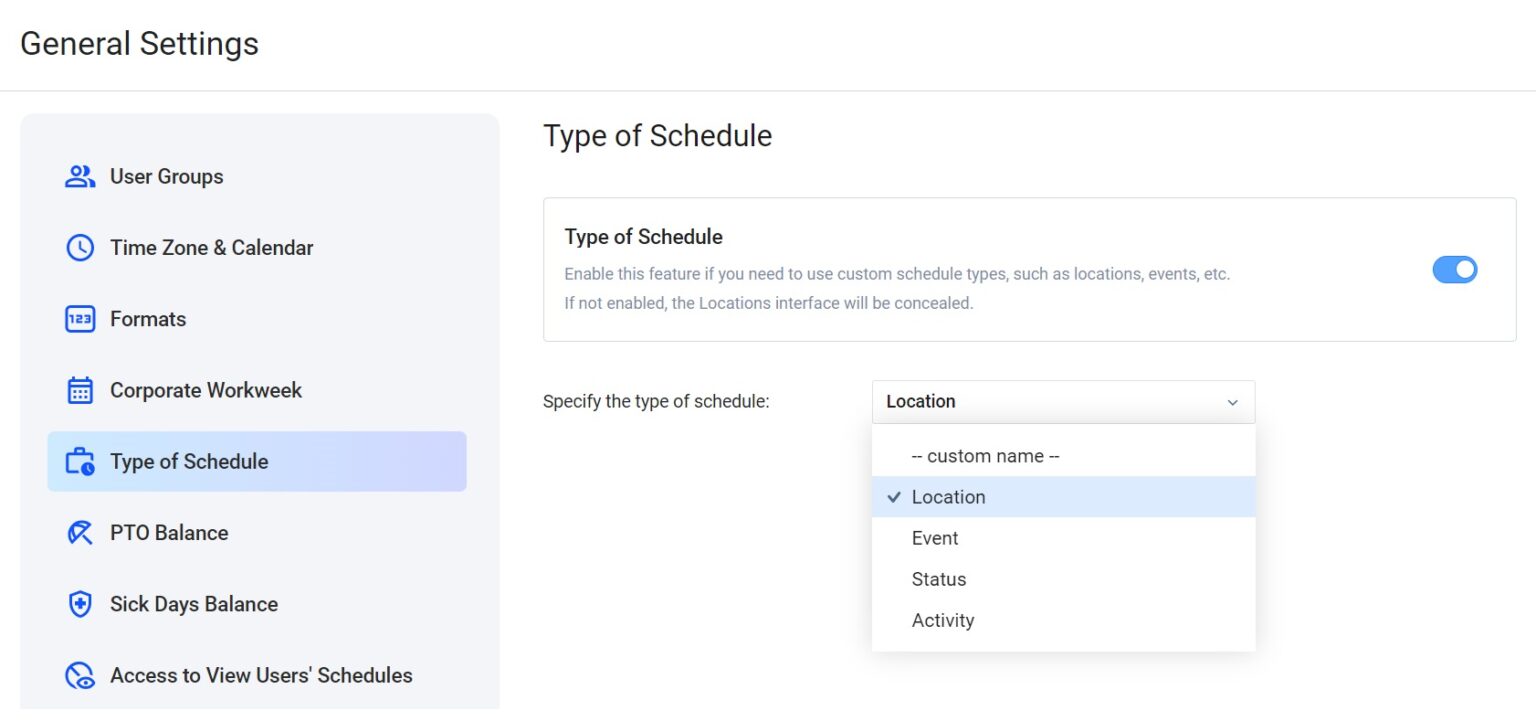Select the Time Zone & Calendar clock icon
Screen dimensions: 1536x721
80,247
